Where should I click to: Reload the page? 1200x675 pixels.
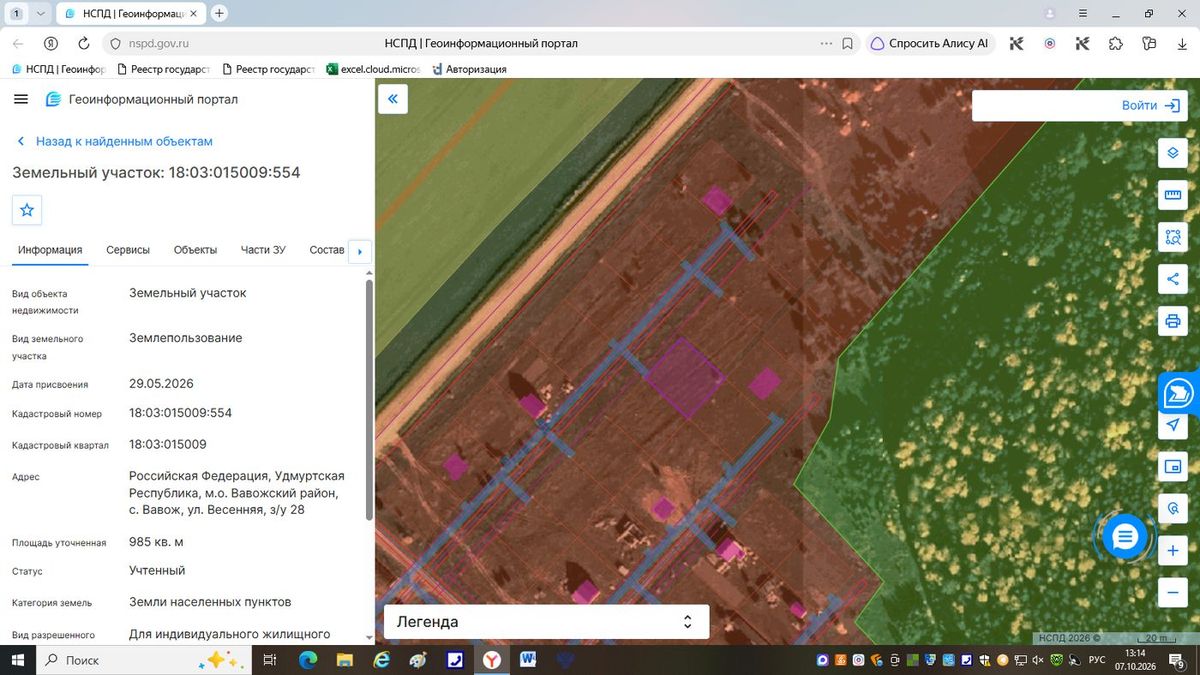[x=84, y=43]
